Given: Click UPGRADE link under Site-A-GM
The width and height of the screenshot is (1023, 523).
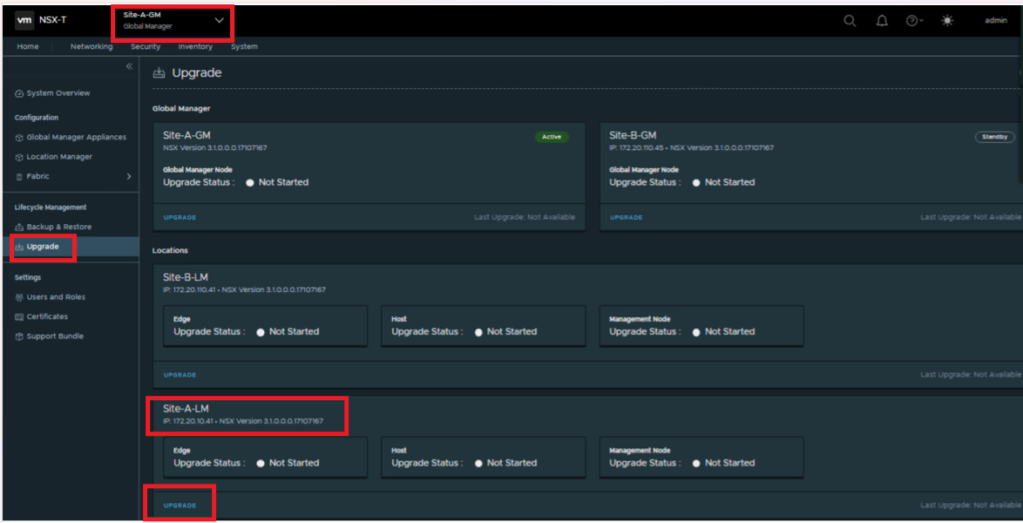Looking at the screenshot, I should coord(180,217).
